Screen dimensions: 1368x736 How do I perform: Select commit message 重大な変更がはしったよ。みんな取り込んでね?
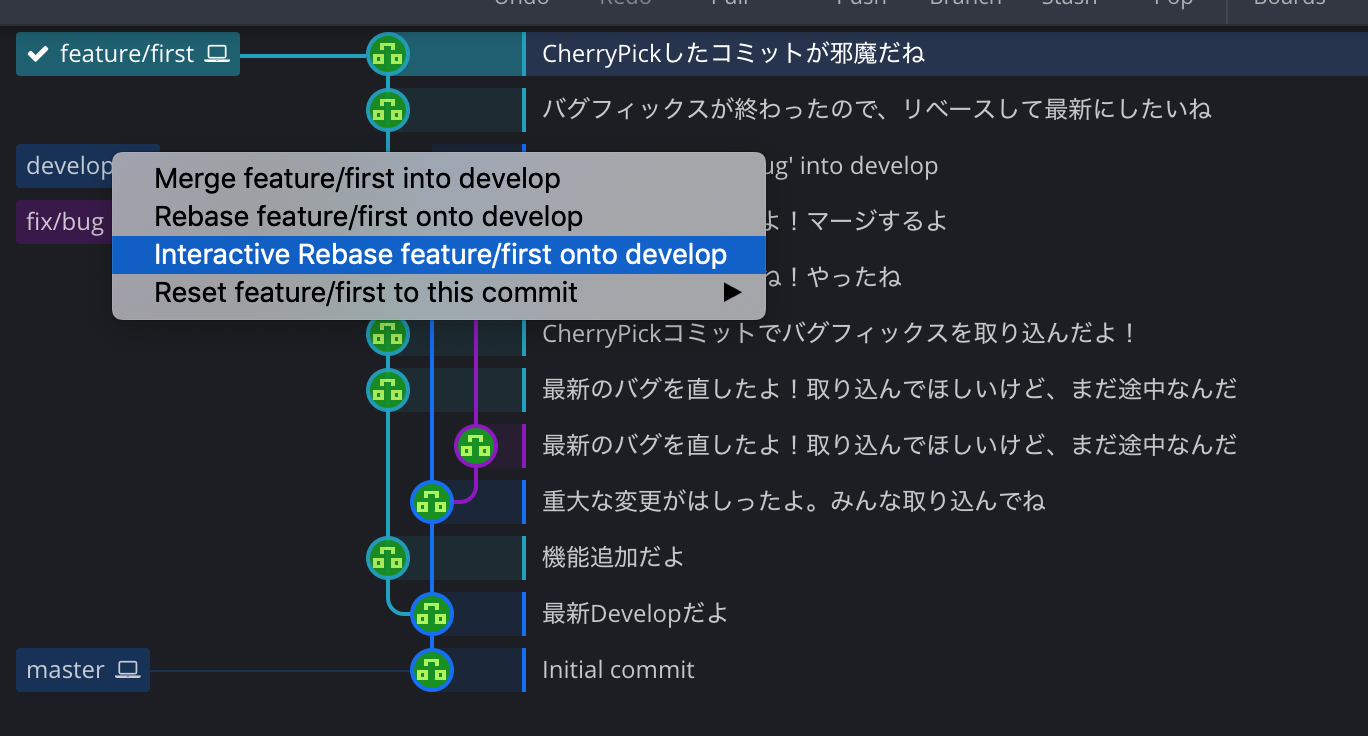793,502
